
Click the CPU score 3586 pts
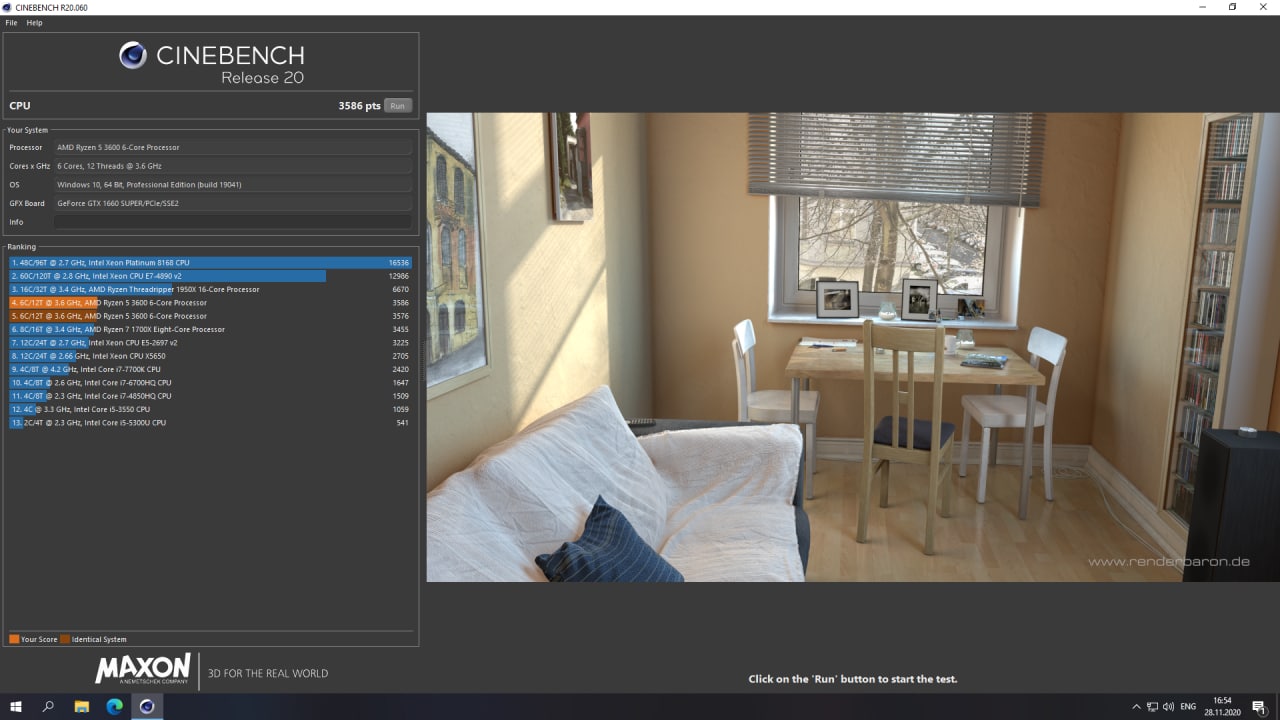pos(359,106)
